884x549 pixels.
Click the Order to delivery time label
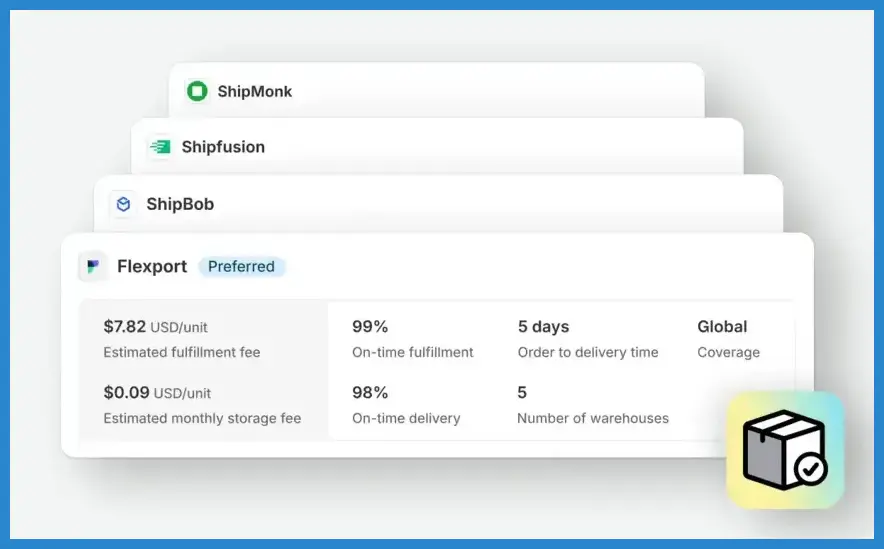point(588,352)
